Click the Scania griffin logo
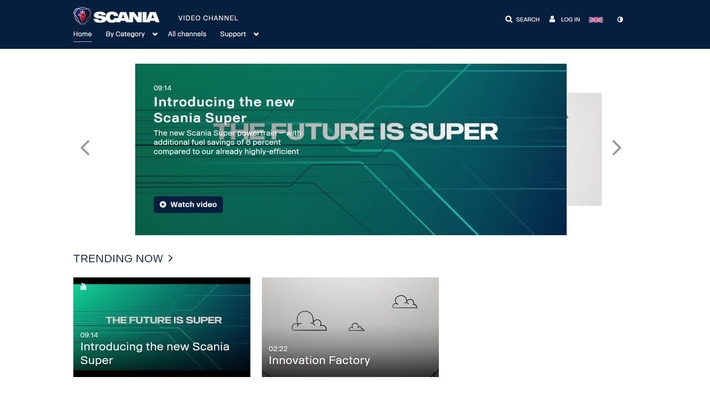Screen dimensions: 710x400 [82, 16]
